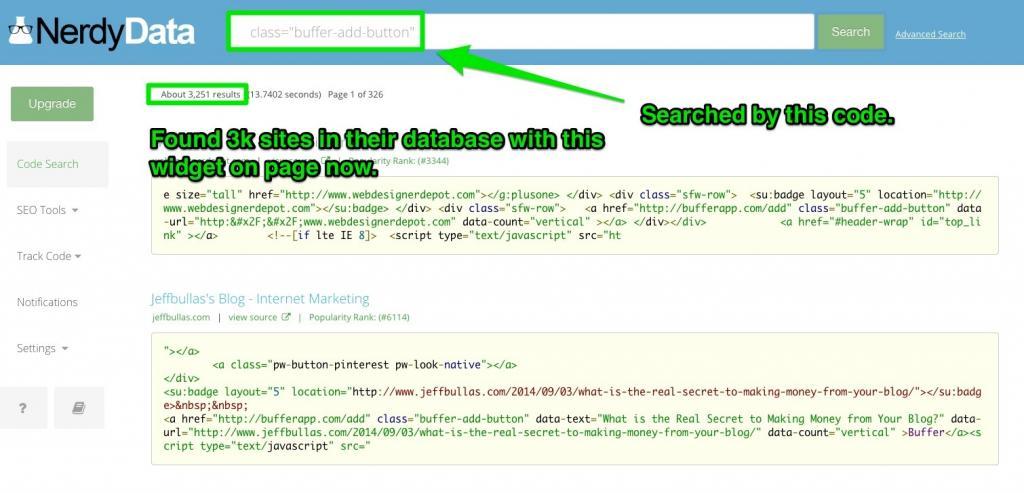The width and height of the screenshot is (1024, 493).
Task: Click the search input field
Action: [x=521, y=31]
